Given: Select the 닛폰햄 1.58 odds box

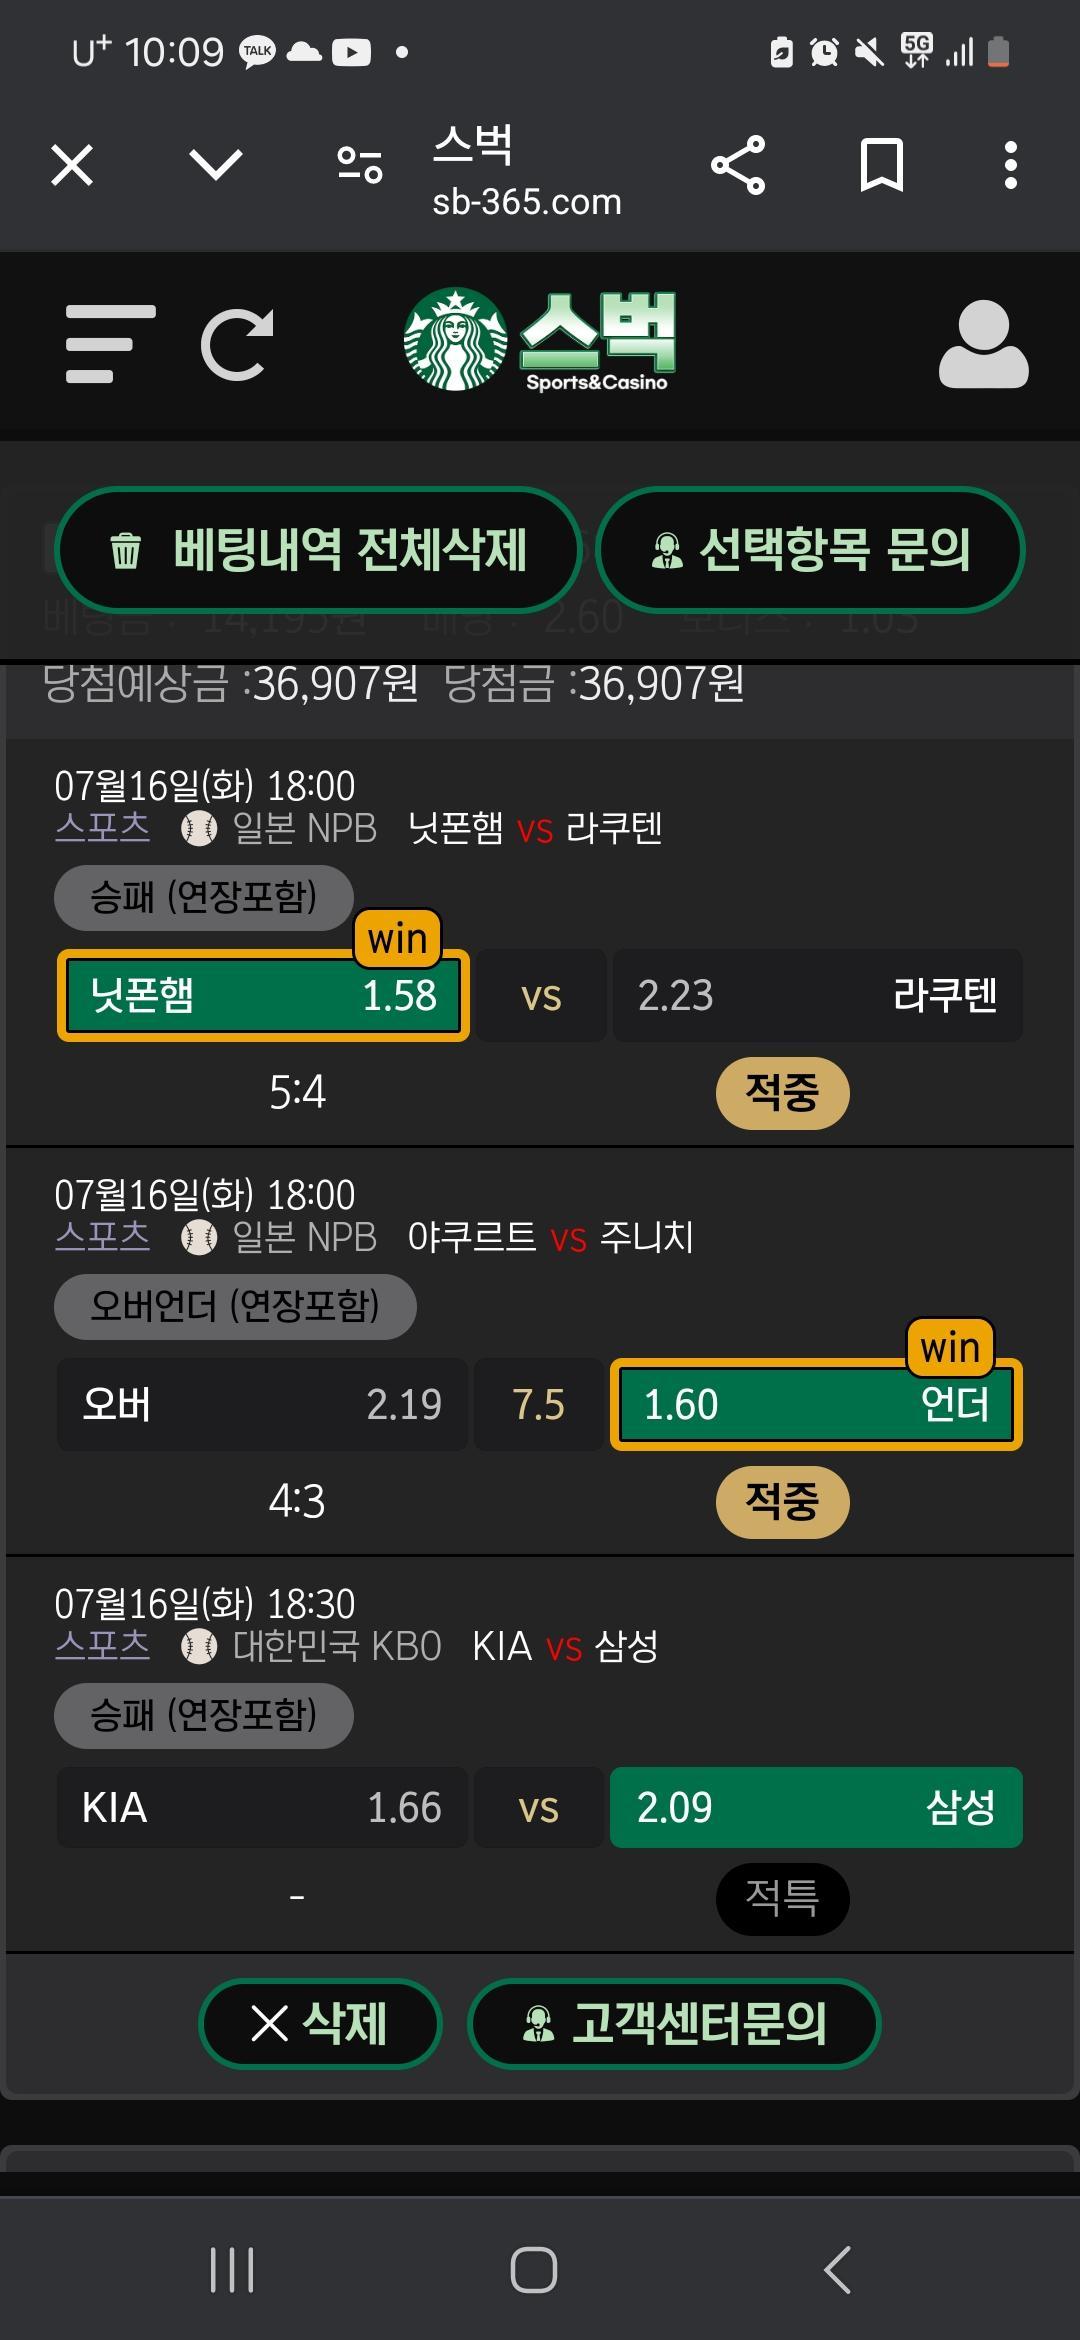Looking at the screenshot, I should click(263, 996).
